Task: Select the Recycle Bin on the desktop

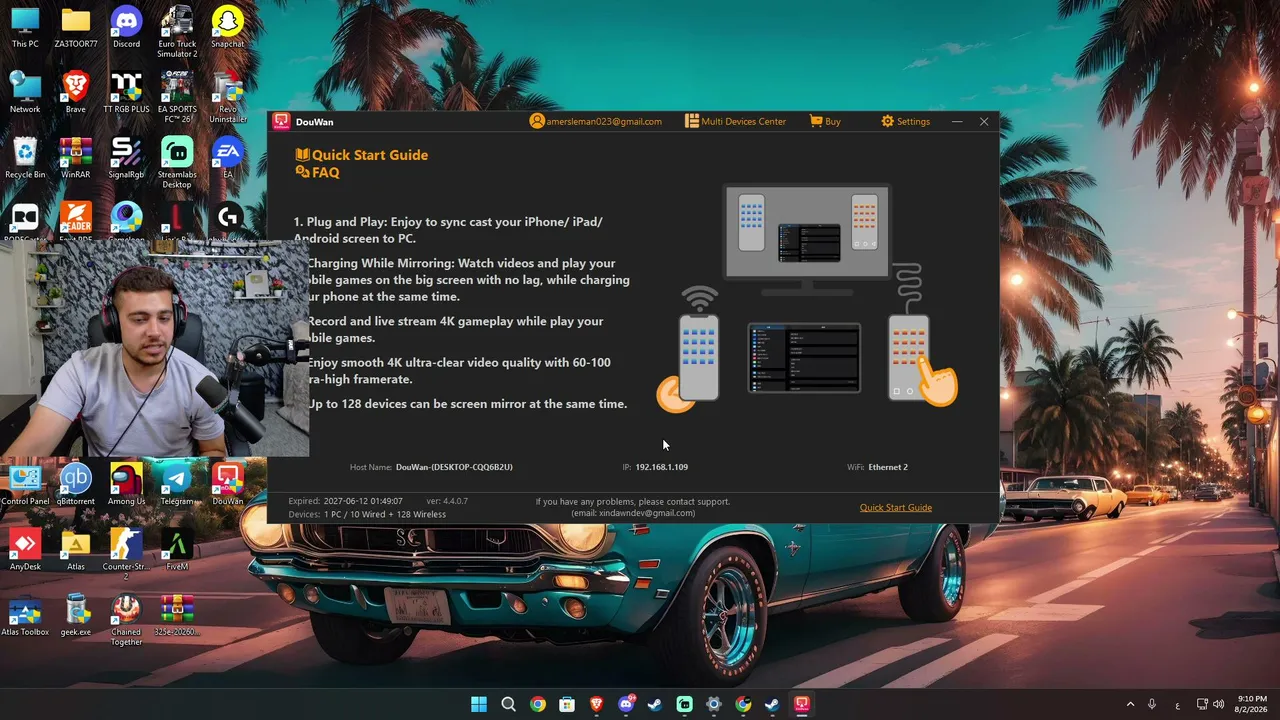Action: [25, 158]
